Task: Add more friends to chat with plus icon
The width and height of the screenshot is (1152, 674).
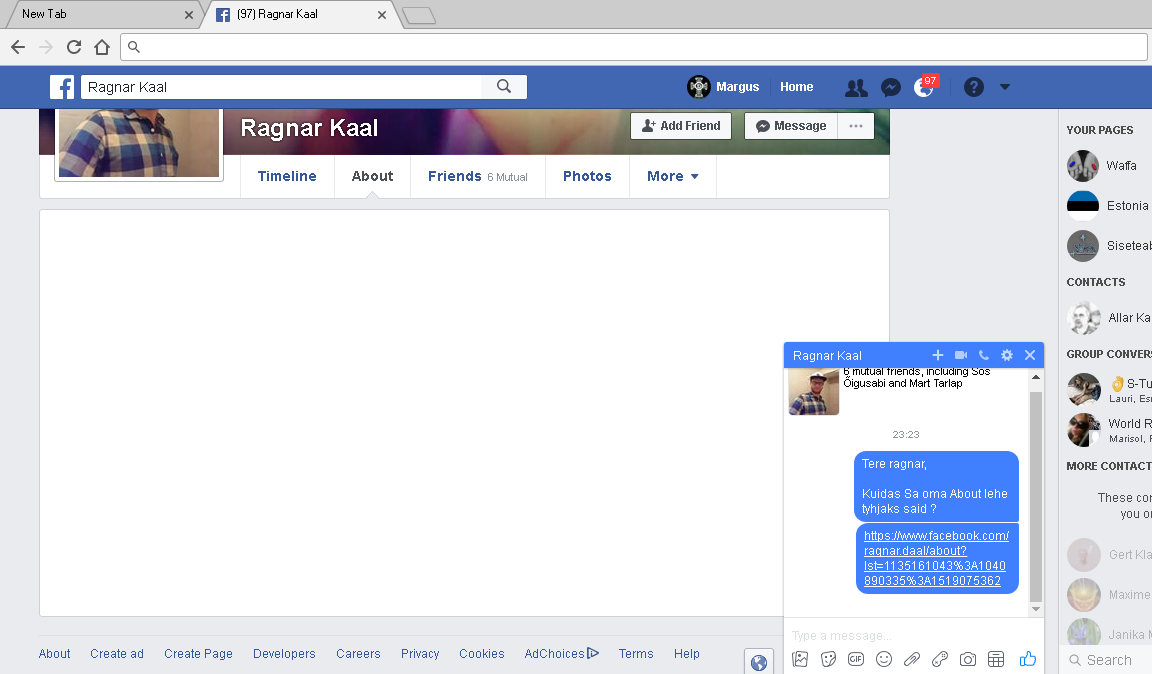Action: point(938,355)
